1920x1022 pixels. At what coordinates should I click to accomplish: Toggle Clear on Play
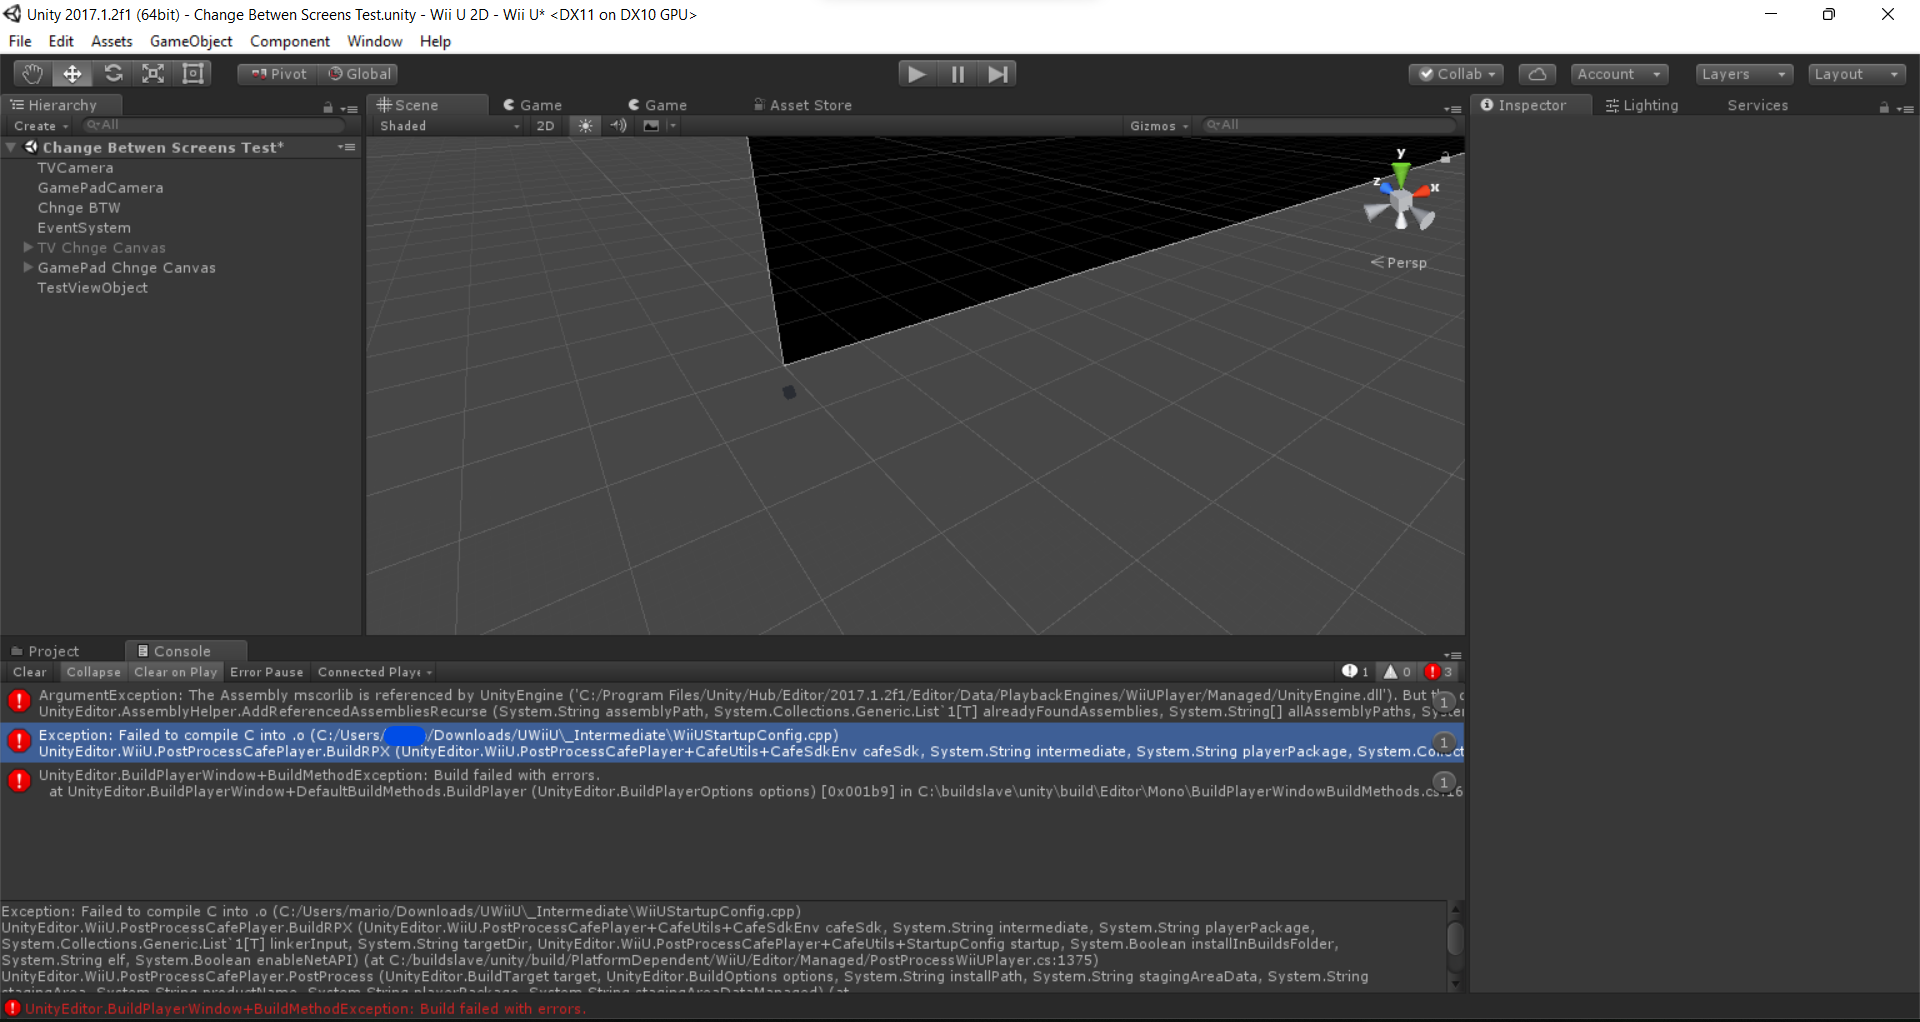(175, 672)
